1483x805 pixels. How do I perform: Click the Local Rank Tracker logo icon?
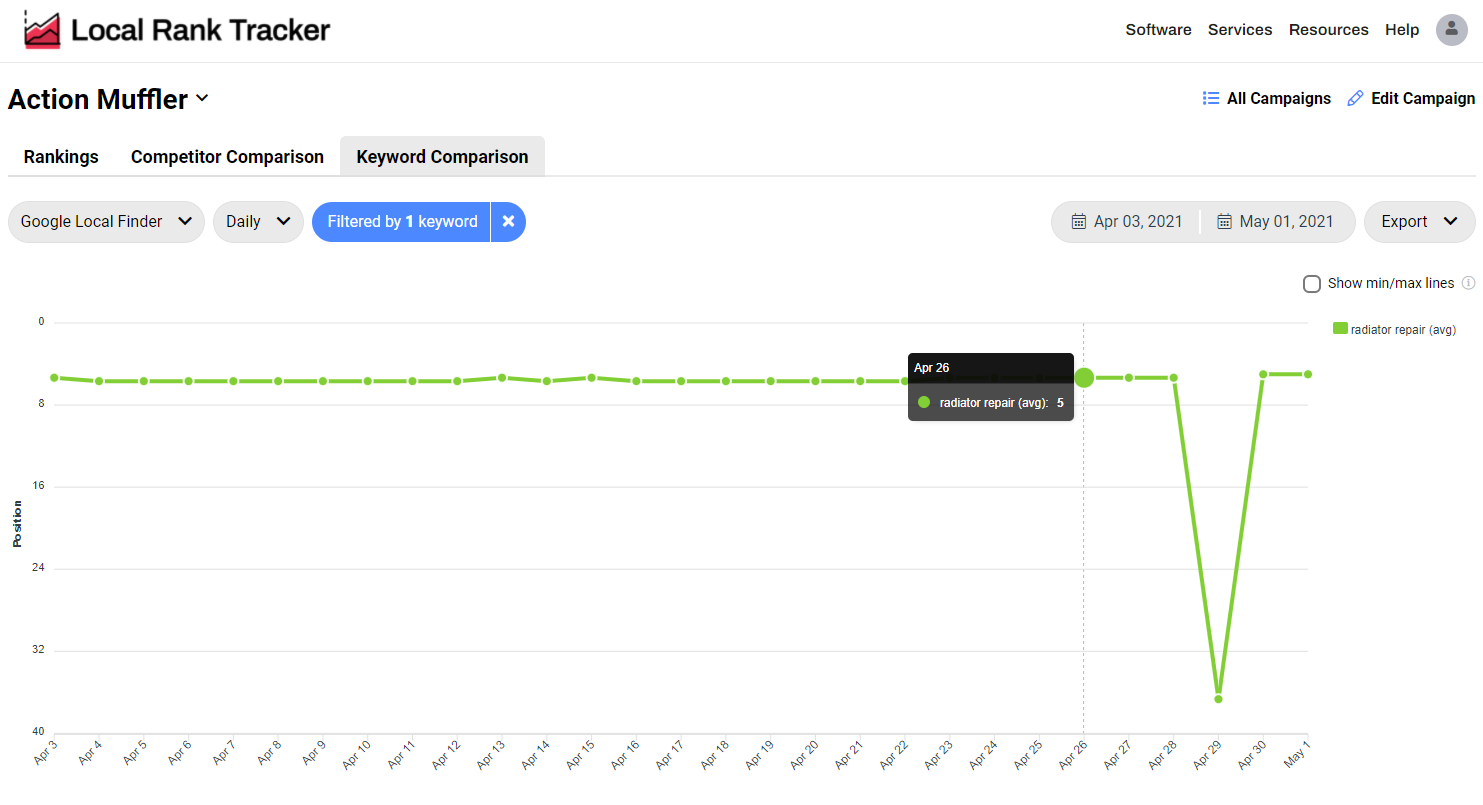click(x=42, y=30)
